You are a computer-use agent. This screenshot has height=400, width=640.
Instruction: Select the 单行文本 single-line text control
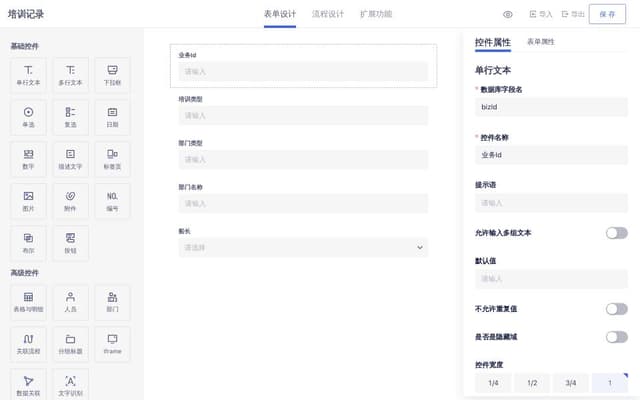click(x=28, y=76)
